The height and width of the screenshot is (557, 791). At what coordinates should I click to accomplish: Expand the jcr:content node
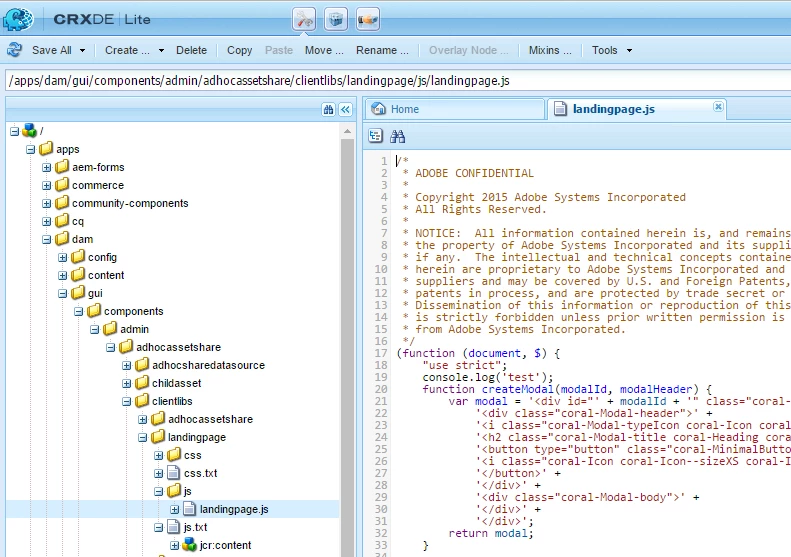(175, 545)
